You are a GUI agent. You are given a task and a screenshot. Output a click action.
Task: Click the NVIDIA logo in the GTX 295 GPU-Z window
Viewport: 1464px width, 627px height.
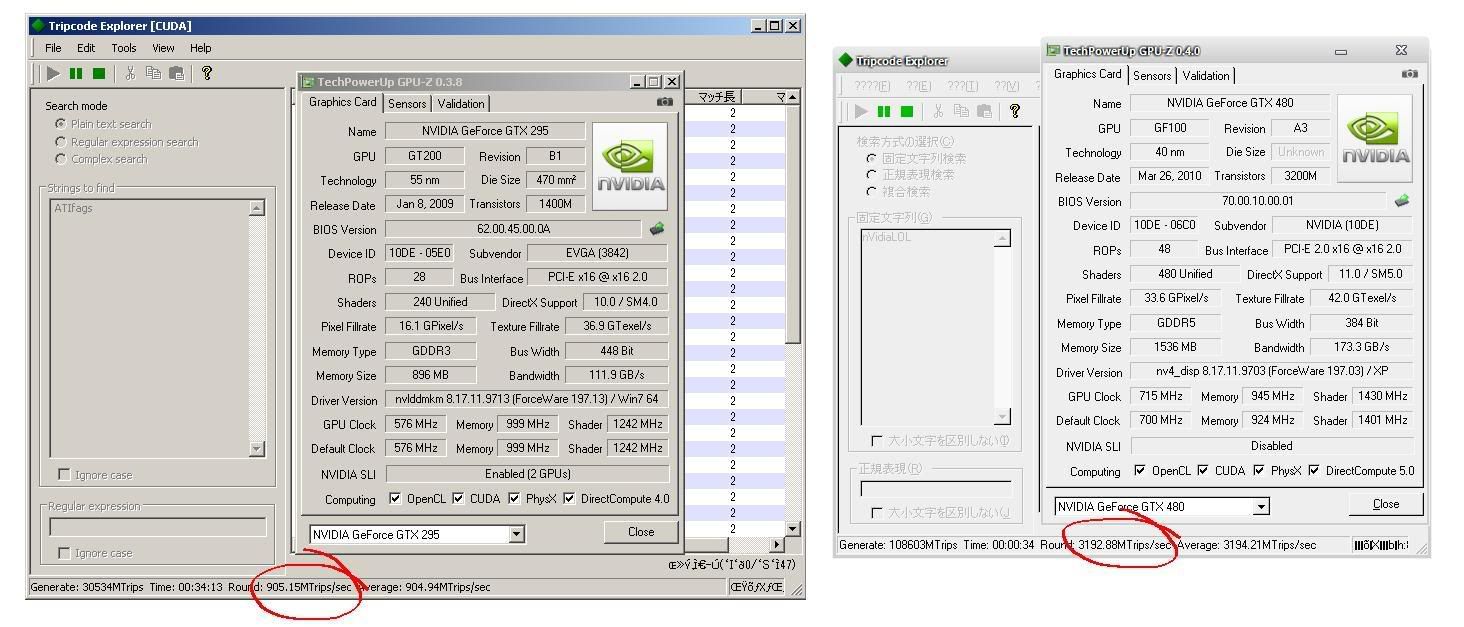point(630,166)
